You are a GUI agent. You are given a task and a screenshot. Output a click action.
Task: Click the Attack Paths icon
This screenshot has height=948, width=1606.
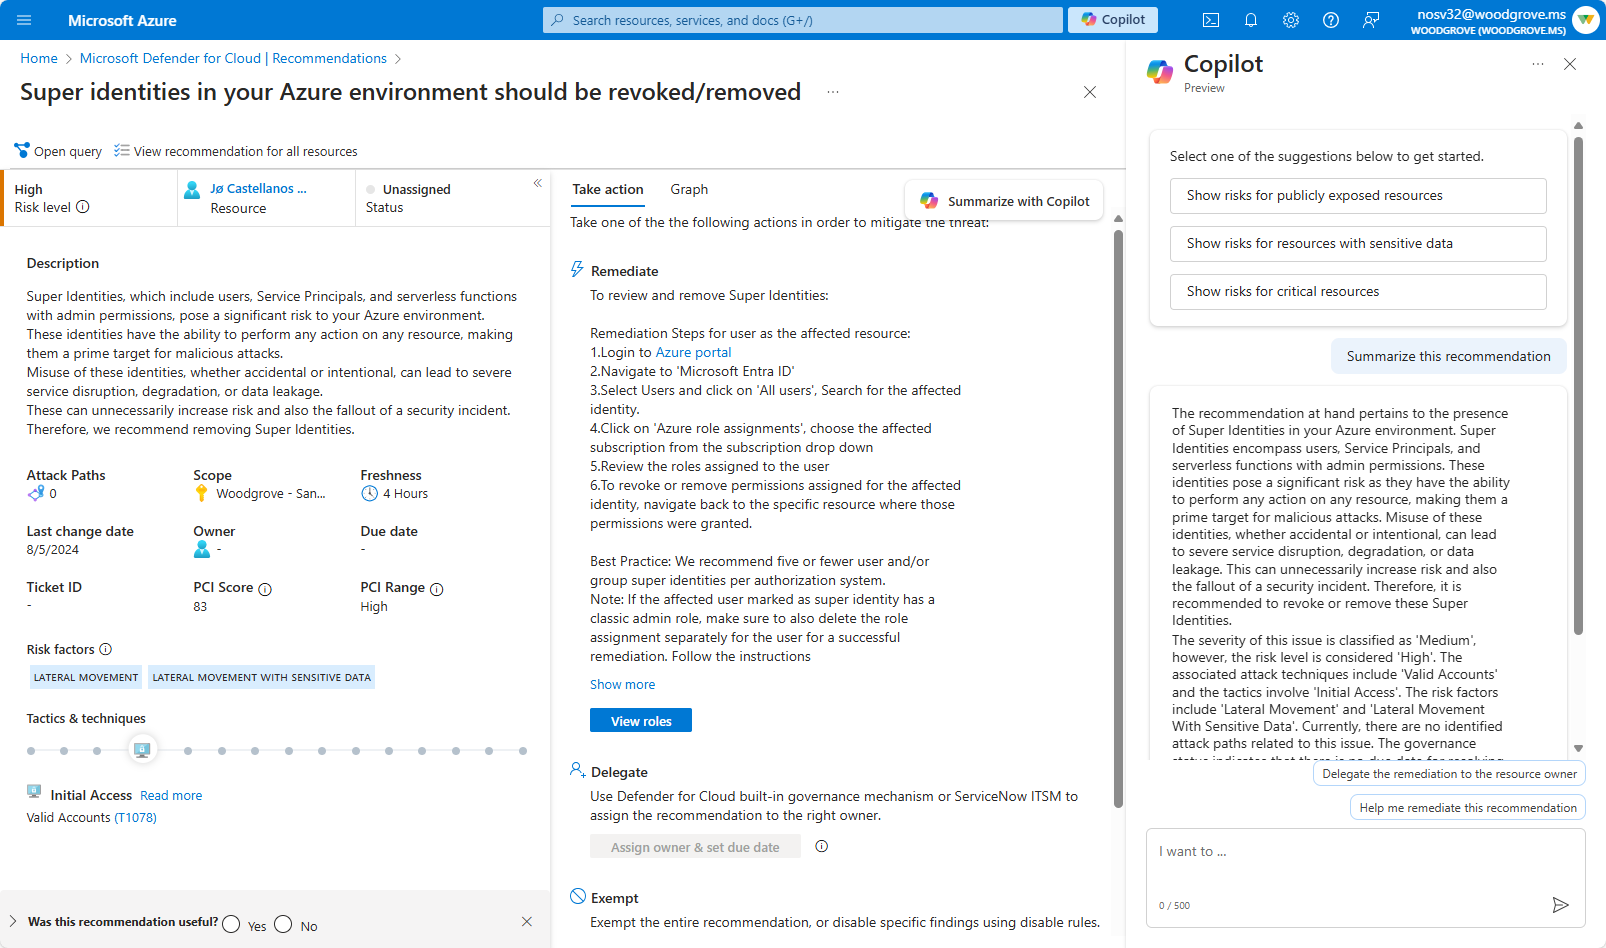pyautogui.click(x=36, y=493)
